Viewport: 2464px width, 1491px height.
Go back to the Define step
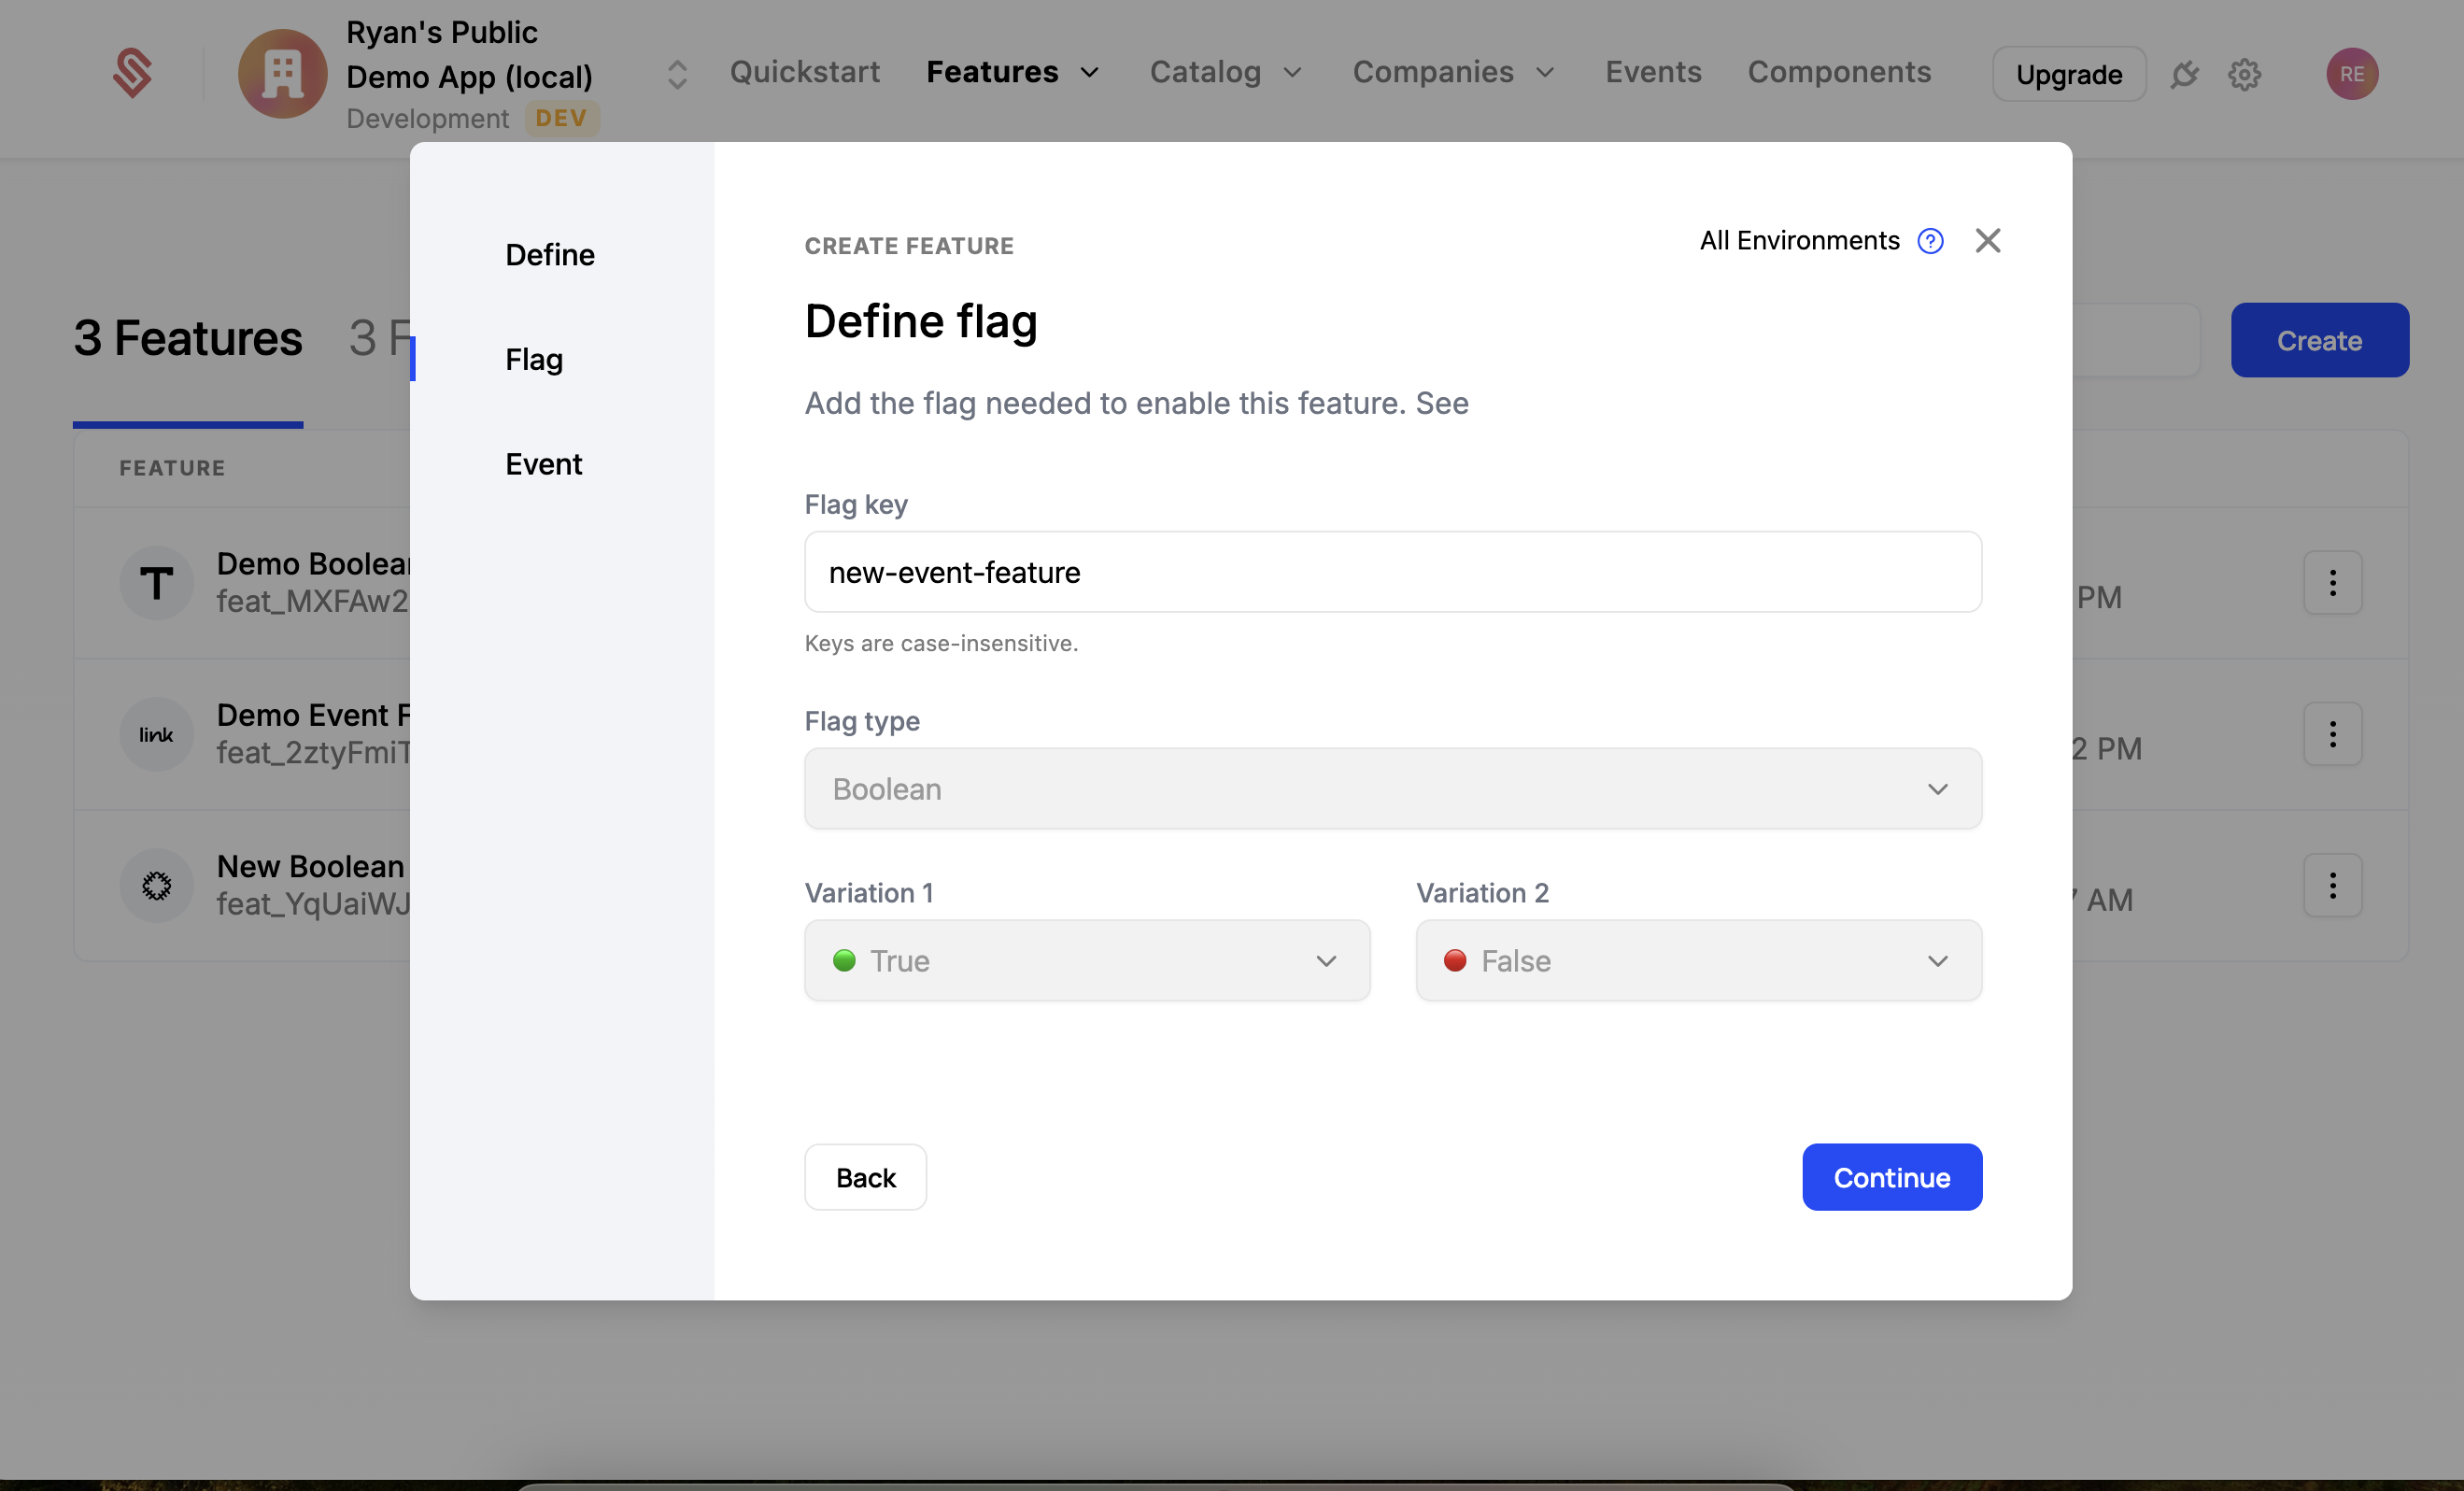click(x=550, y=254)
